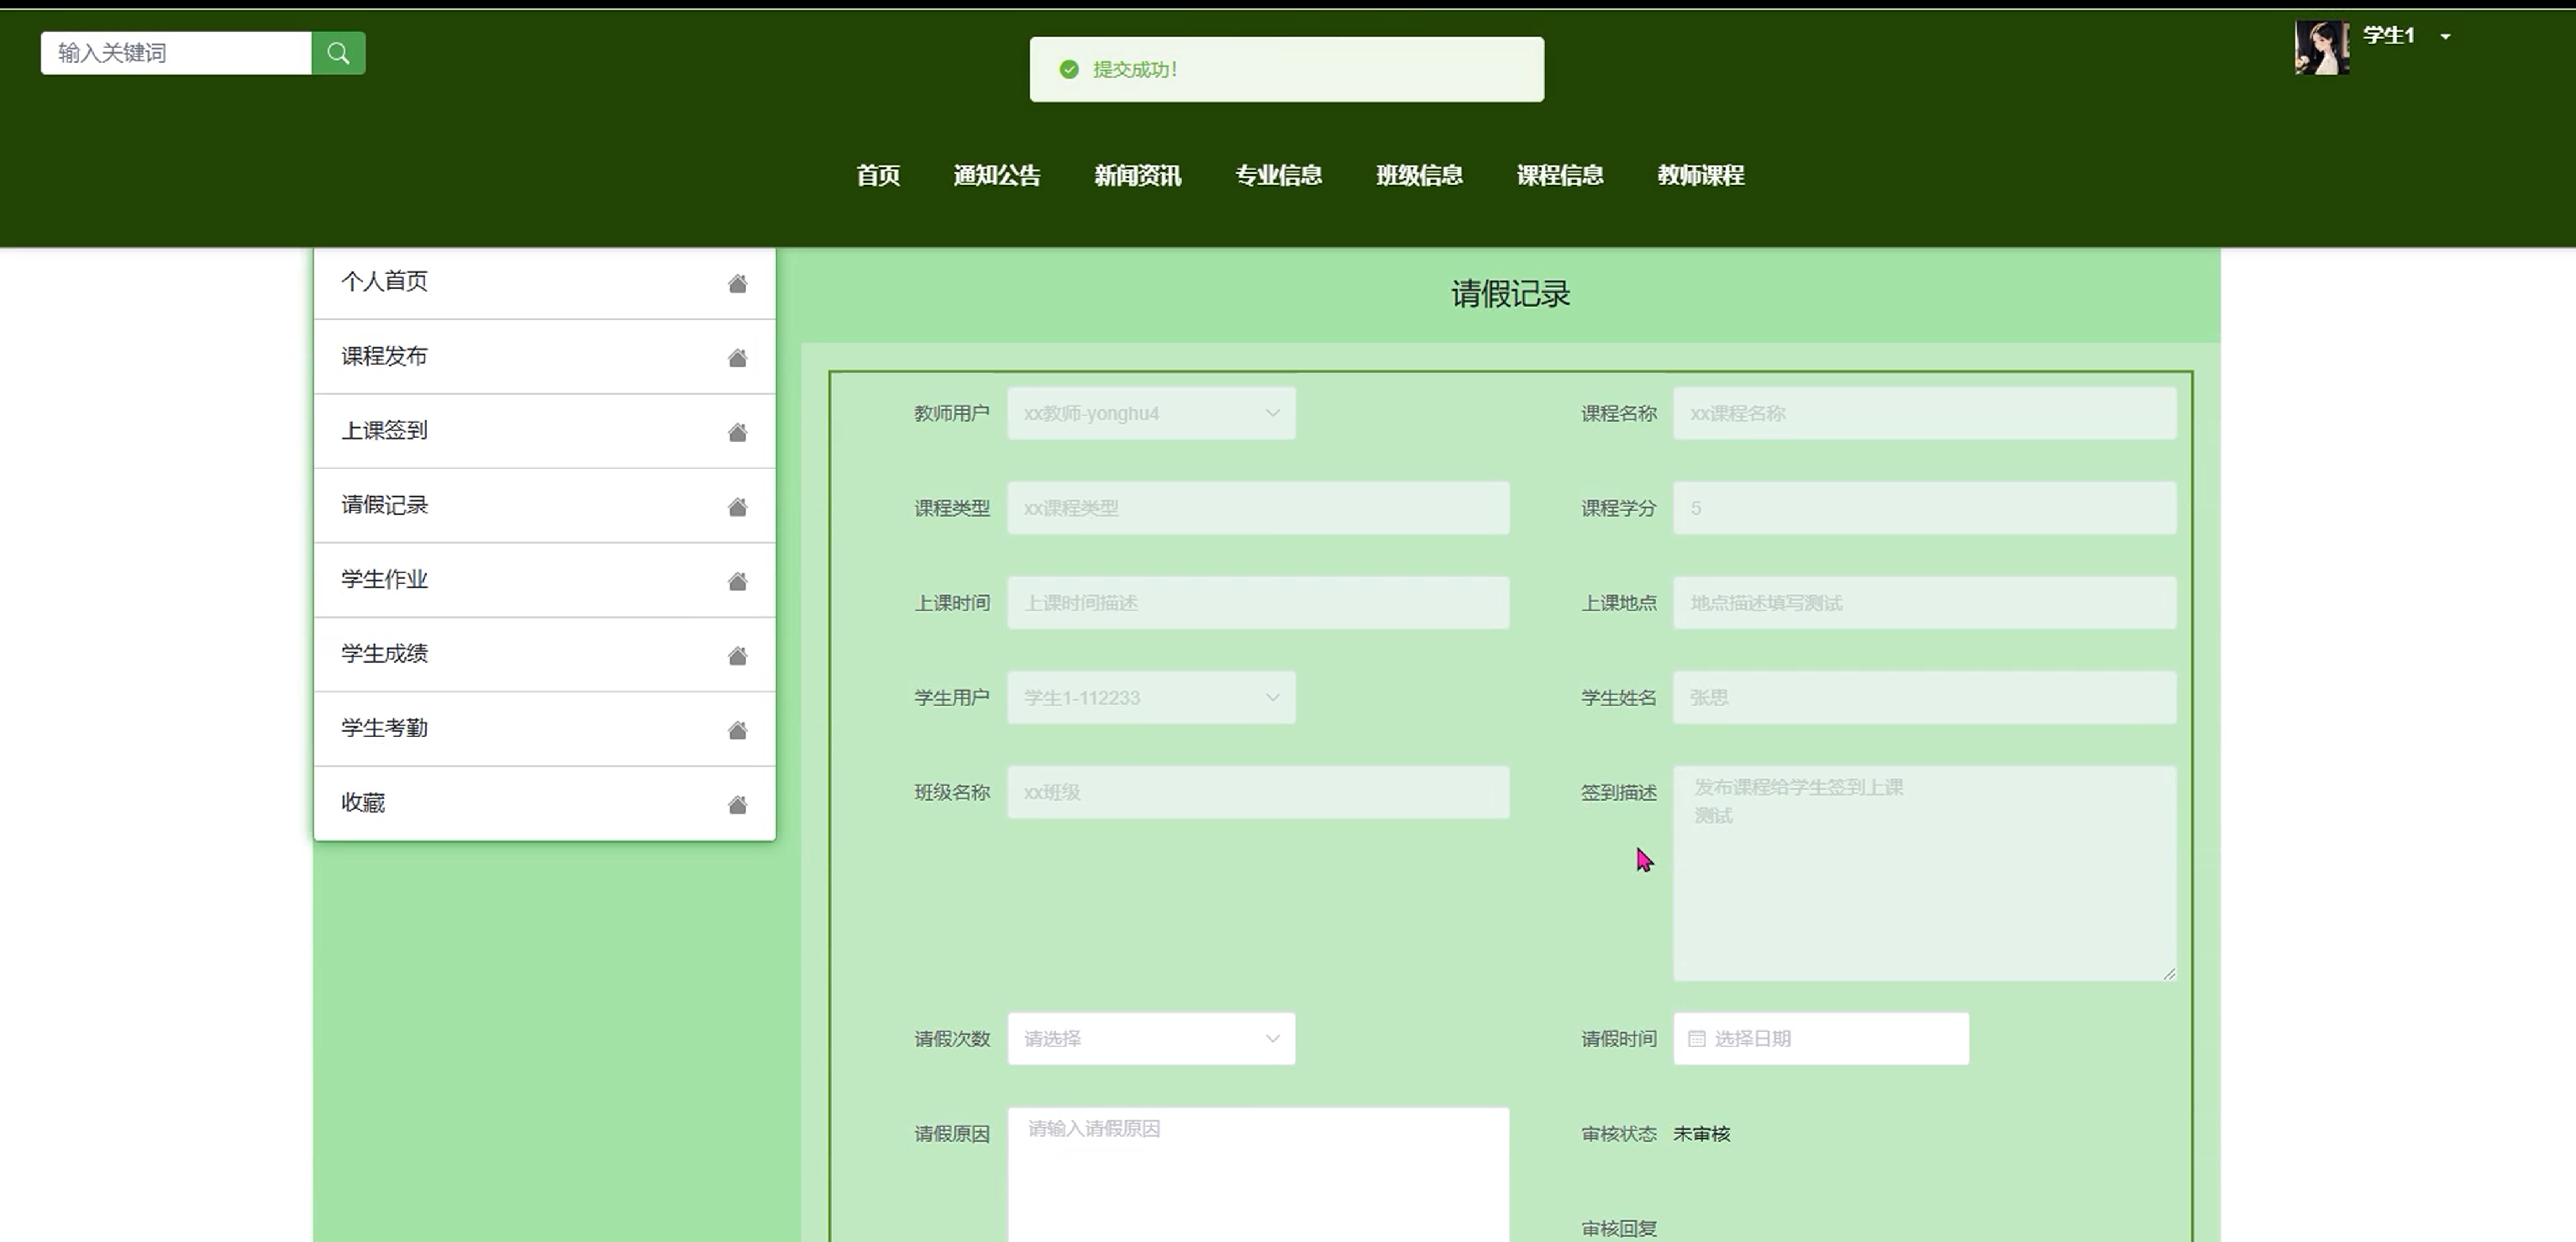Click the 学生1 user avatar

click(x=2321, y=47)
